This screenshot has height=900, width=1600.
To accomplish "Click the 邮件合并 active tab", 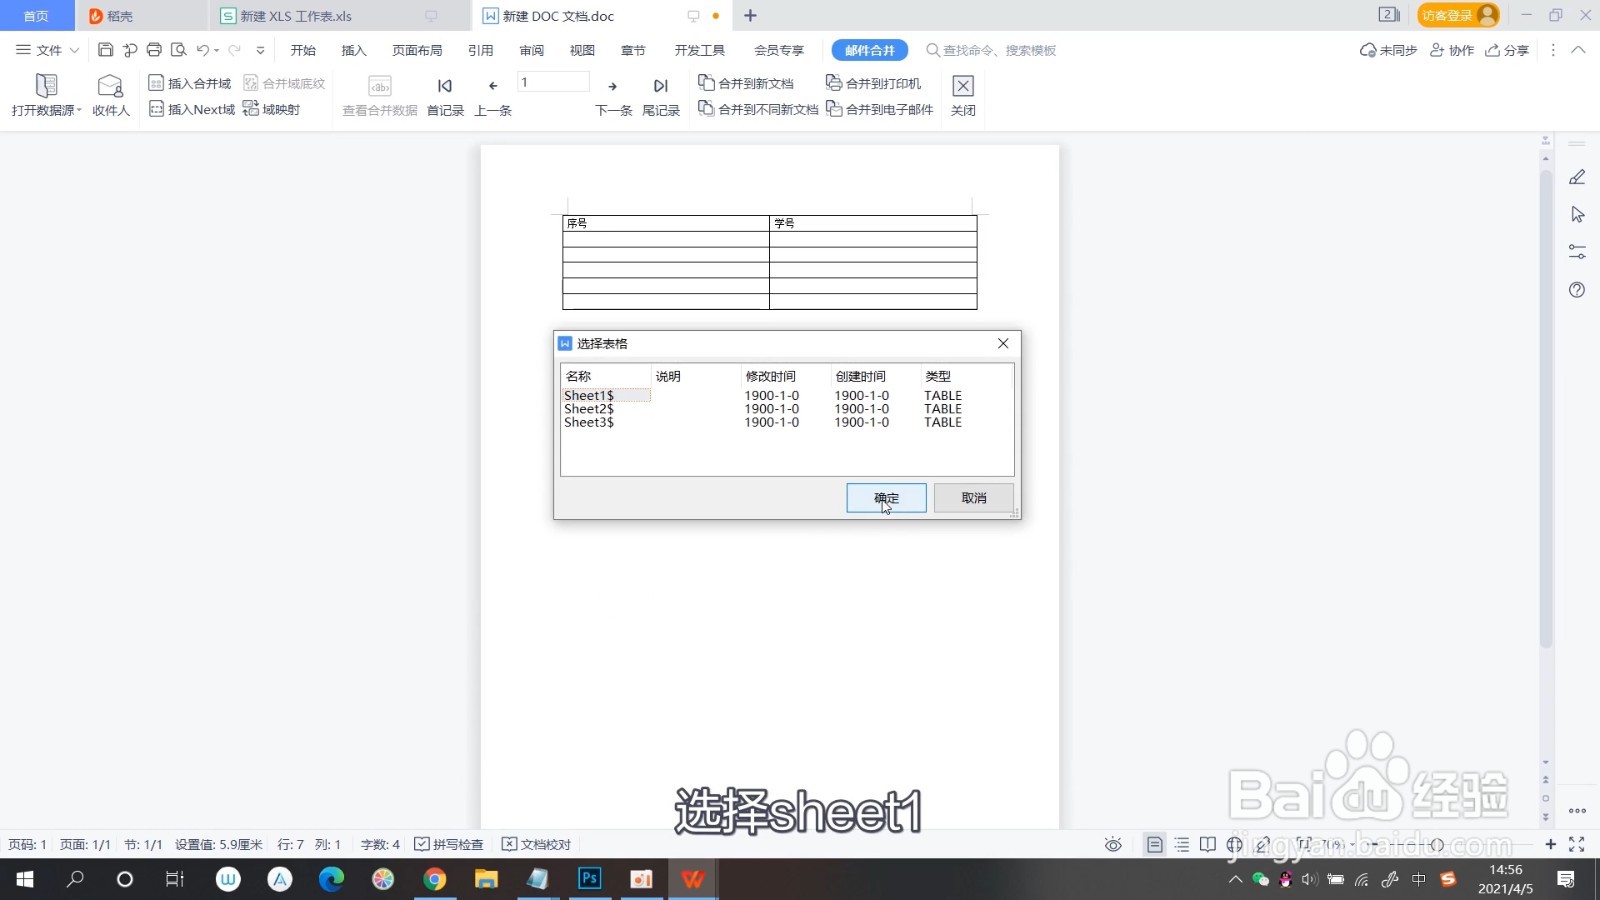I will [x=870, y=50].
